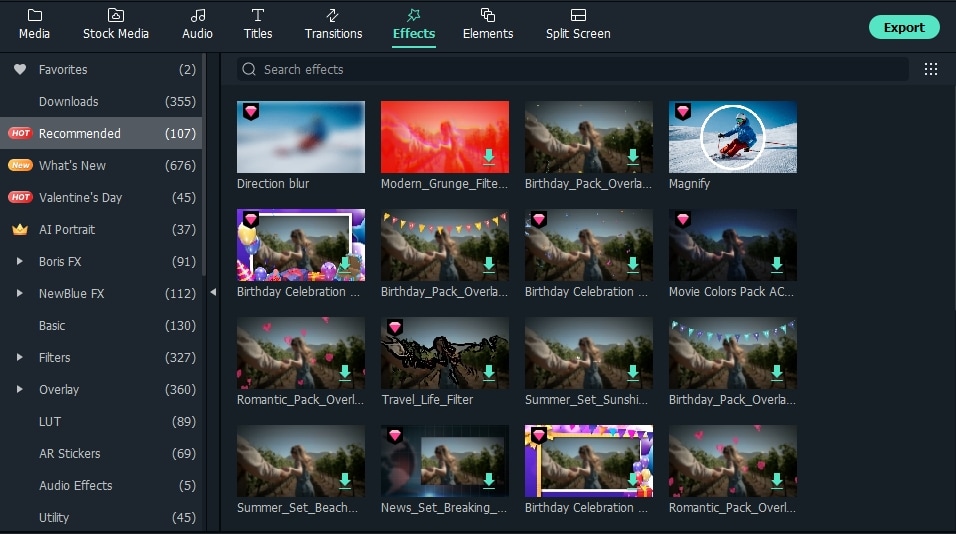Select the Summer_Set_Beach effect thumbnail
The image size is (956, 534).
(301, 461)
